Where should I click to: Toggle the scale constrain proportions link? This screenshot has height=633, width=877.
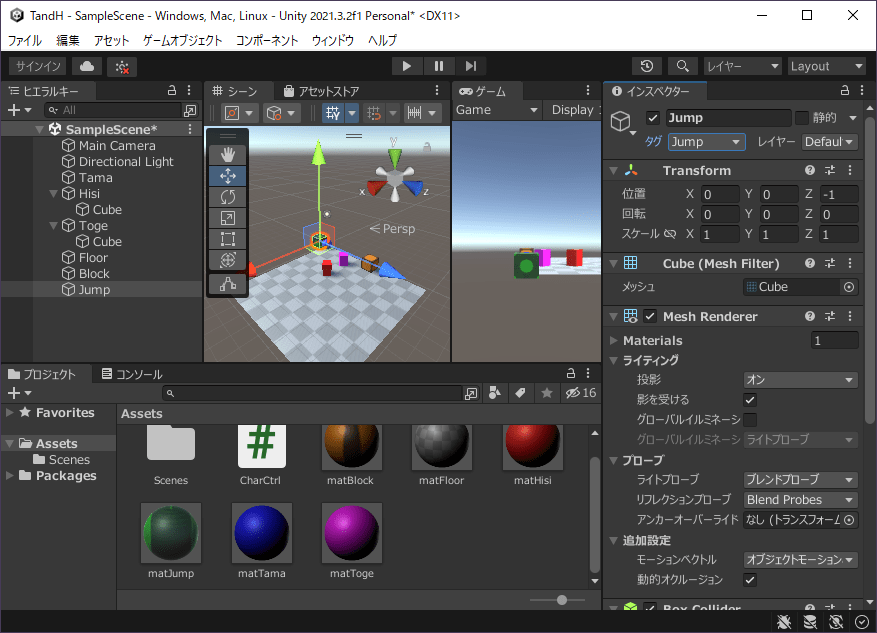[x=670, y=234]
